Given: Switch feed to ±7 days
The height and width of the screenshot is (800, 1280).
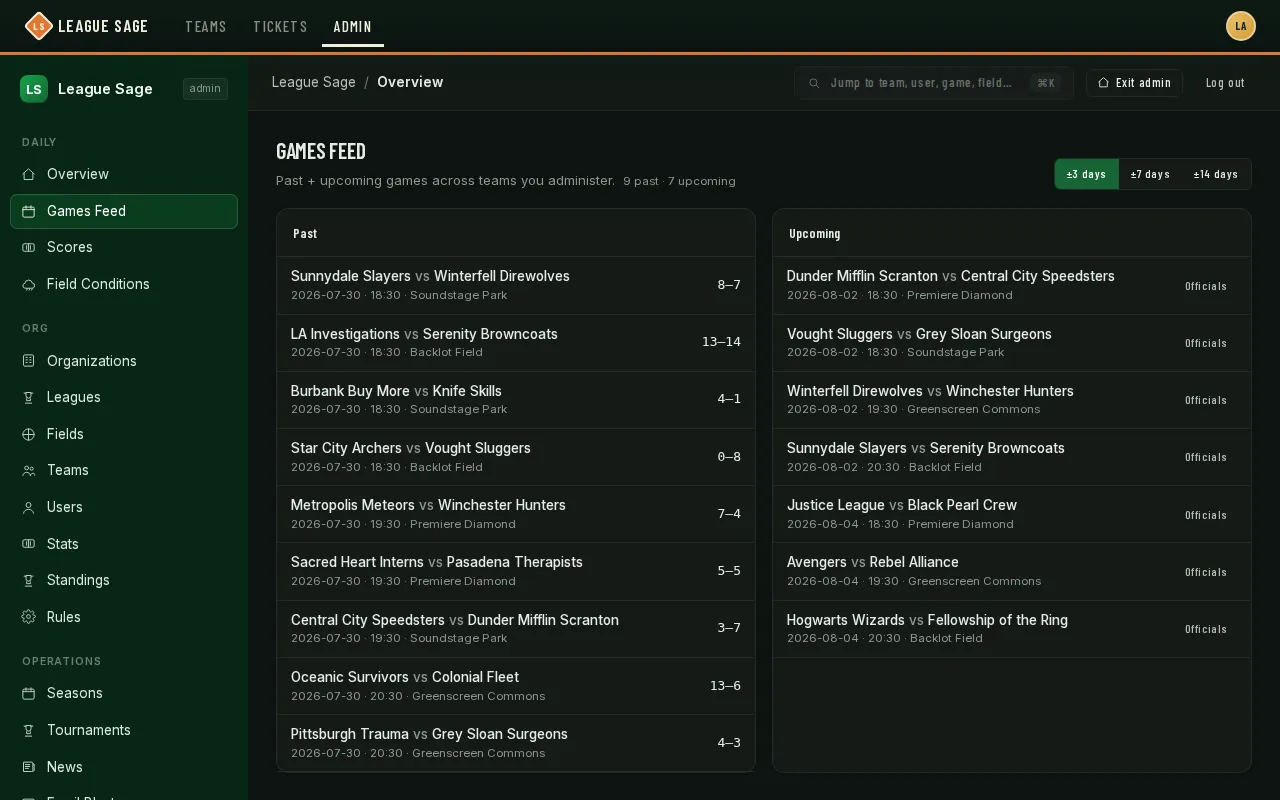Looking at the screenshot, I should (1150, 174).
